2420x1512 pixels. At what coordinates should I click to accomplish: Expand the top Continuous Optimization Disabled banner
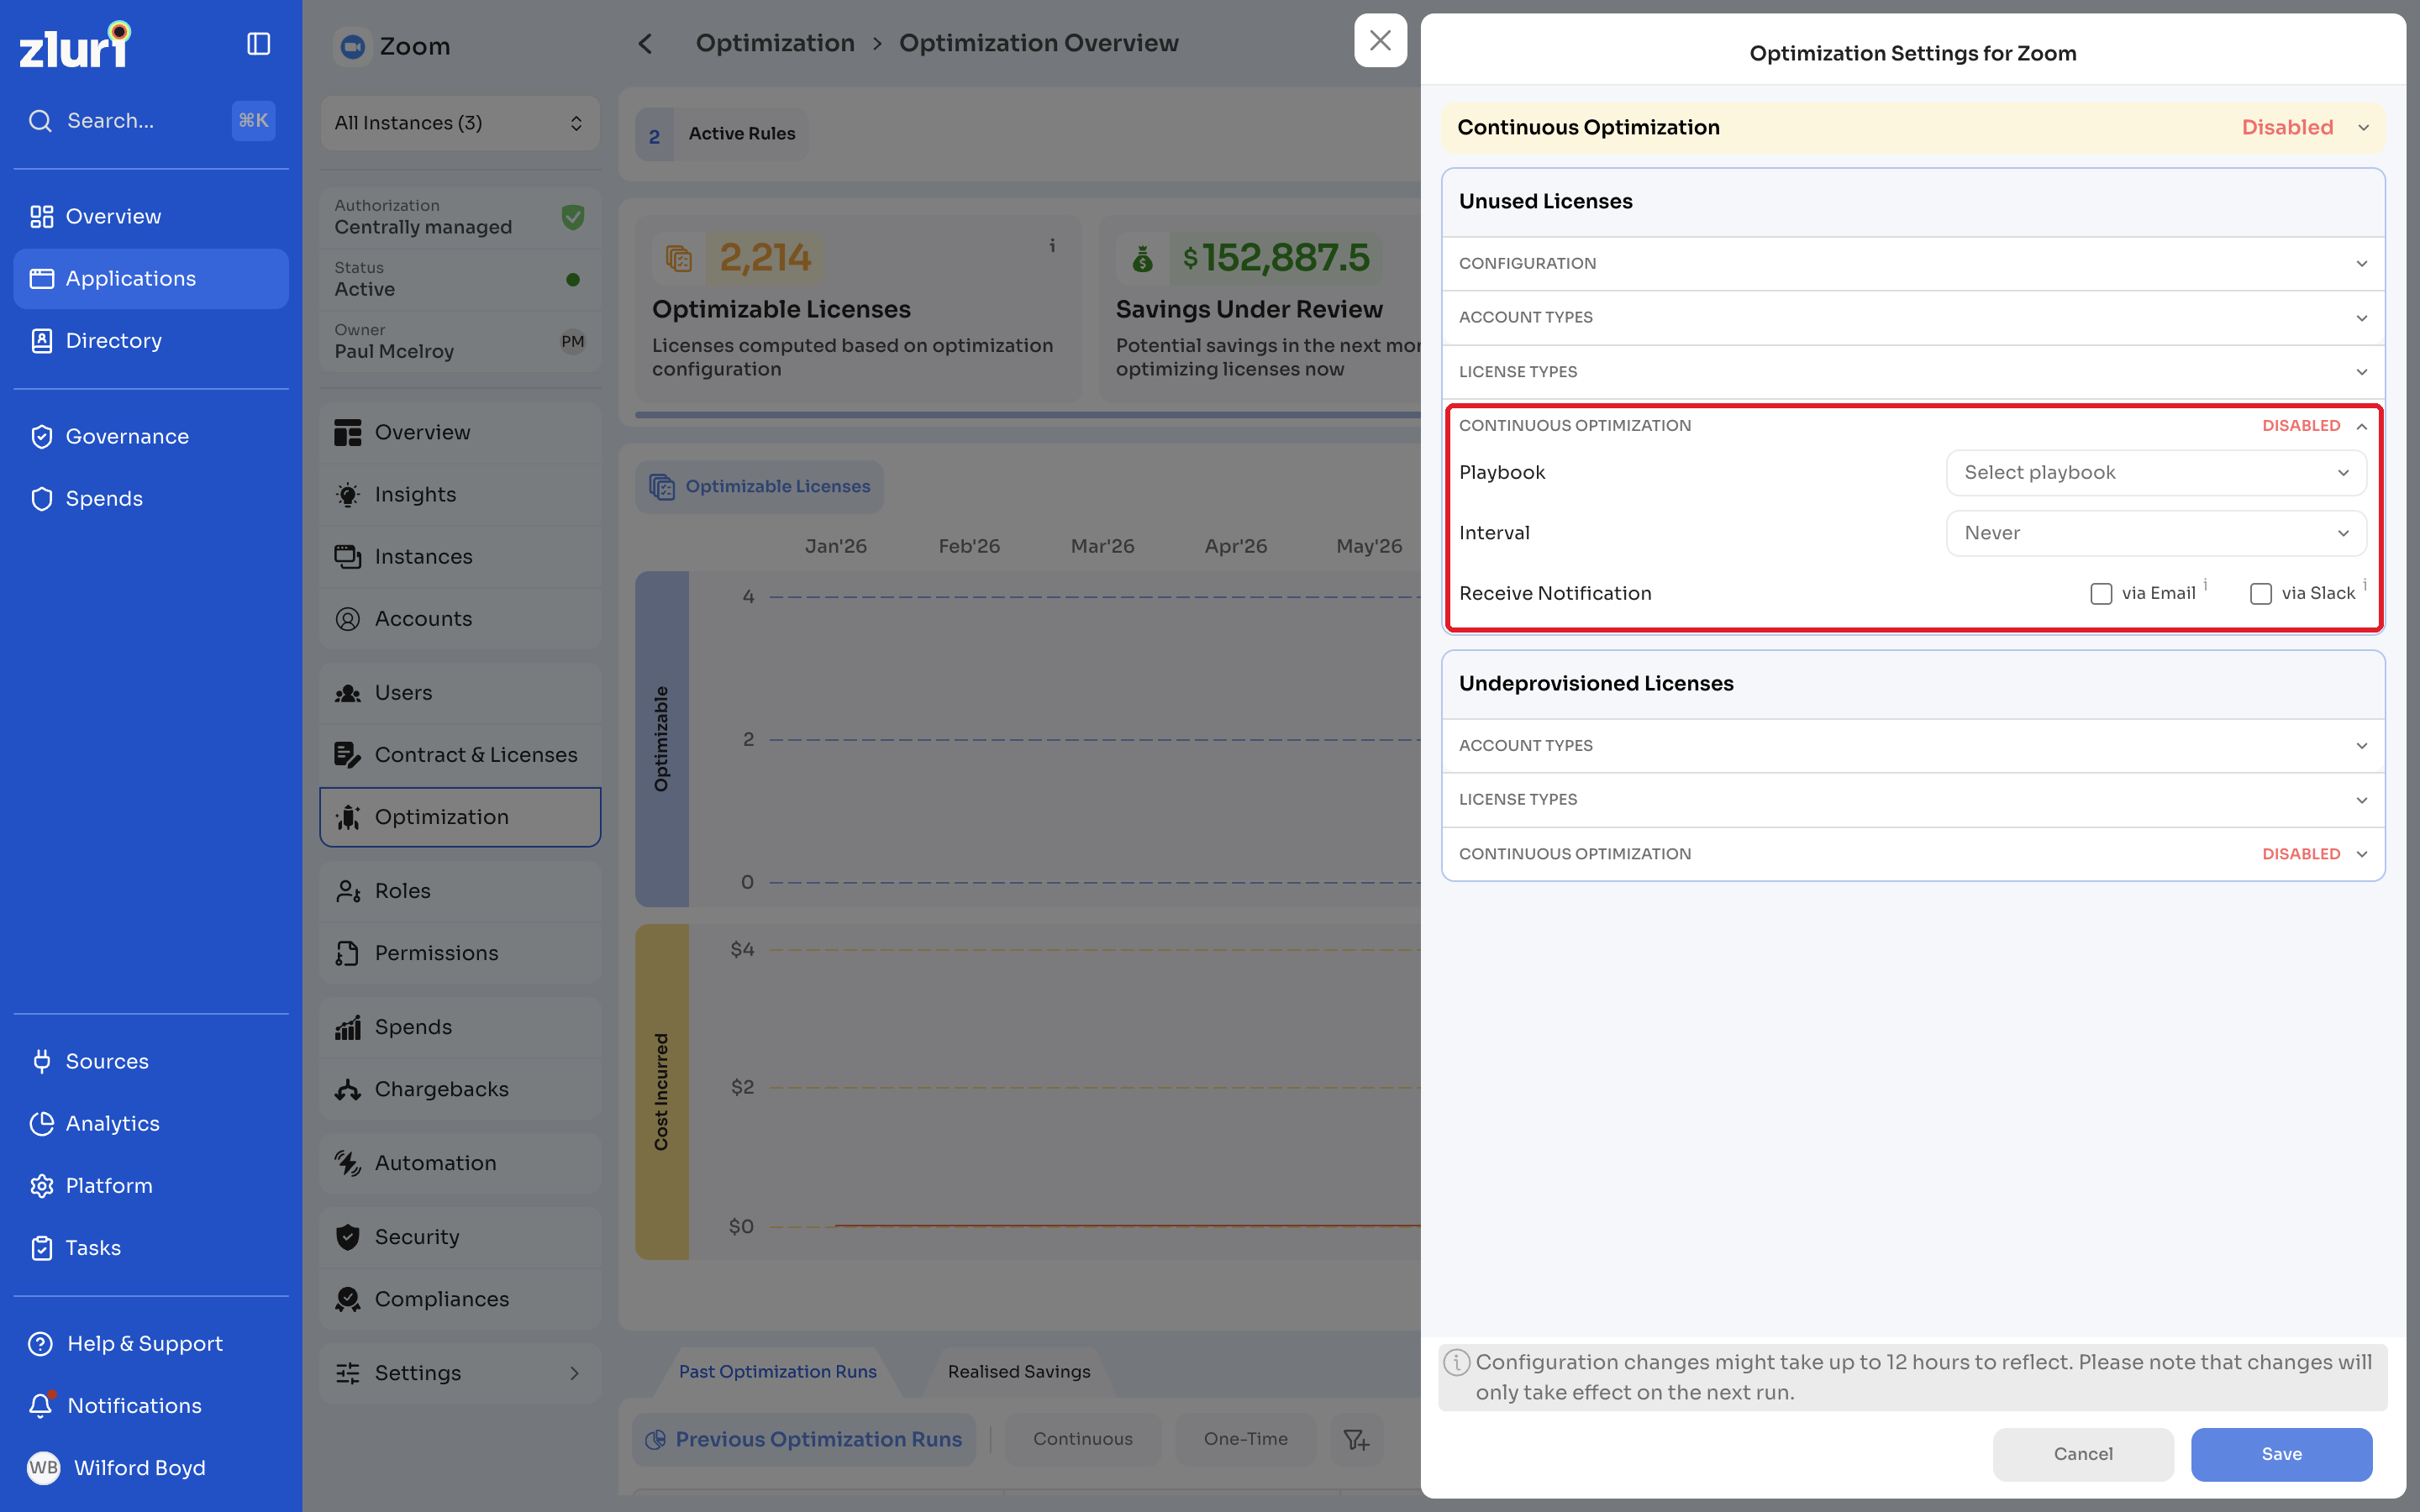(x=1913, y=128)
